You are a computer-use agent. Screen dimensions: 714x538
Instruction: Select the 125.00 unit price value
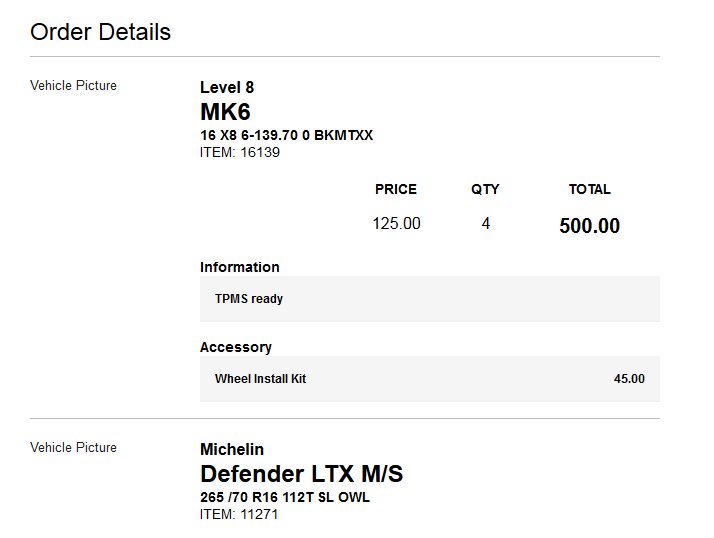point(396,223)
